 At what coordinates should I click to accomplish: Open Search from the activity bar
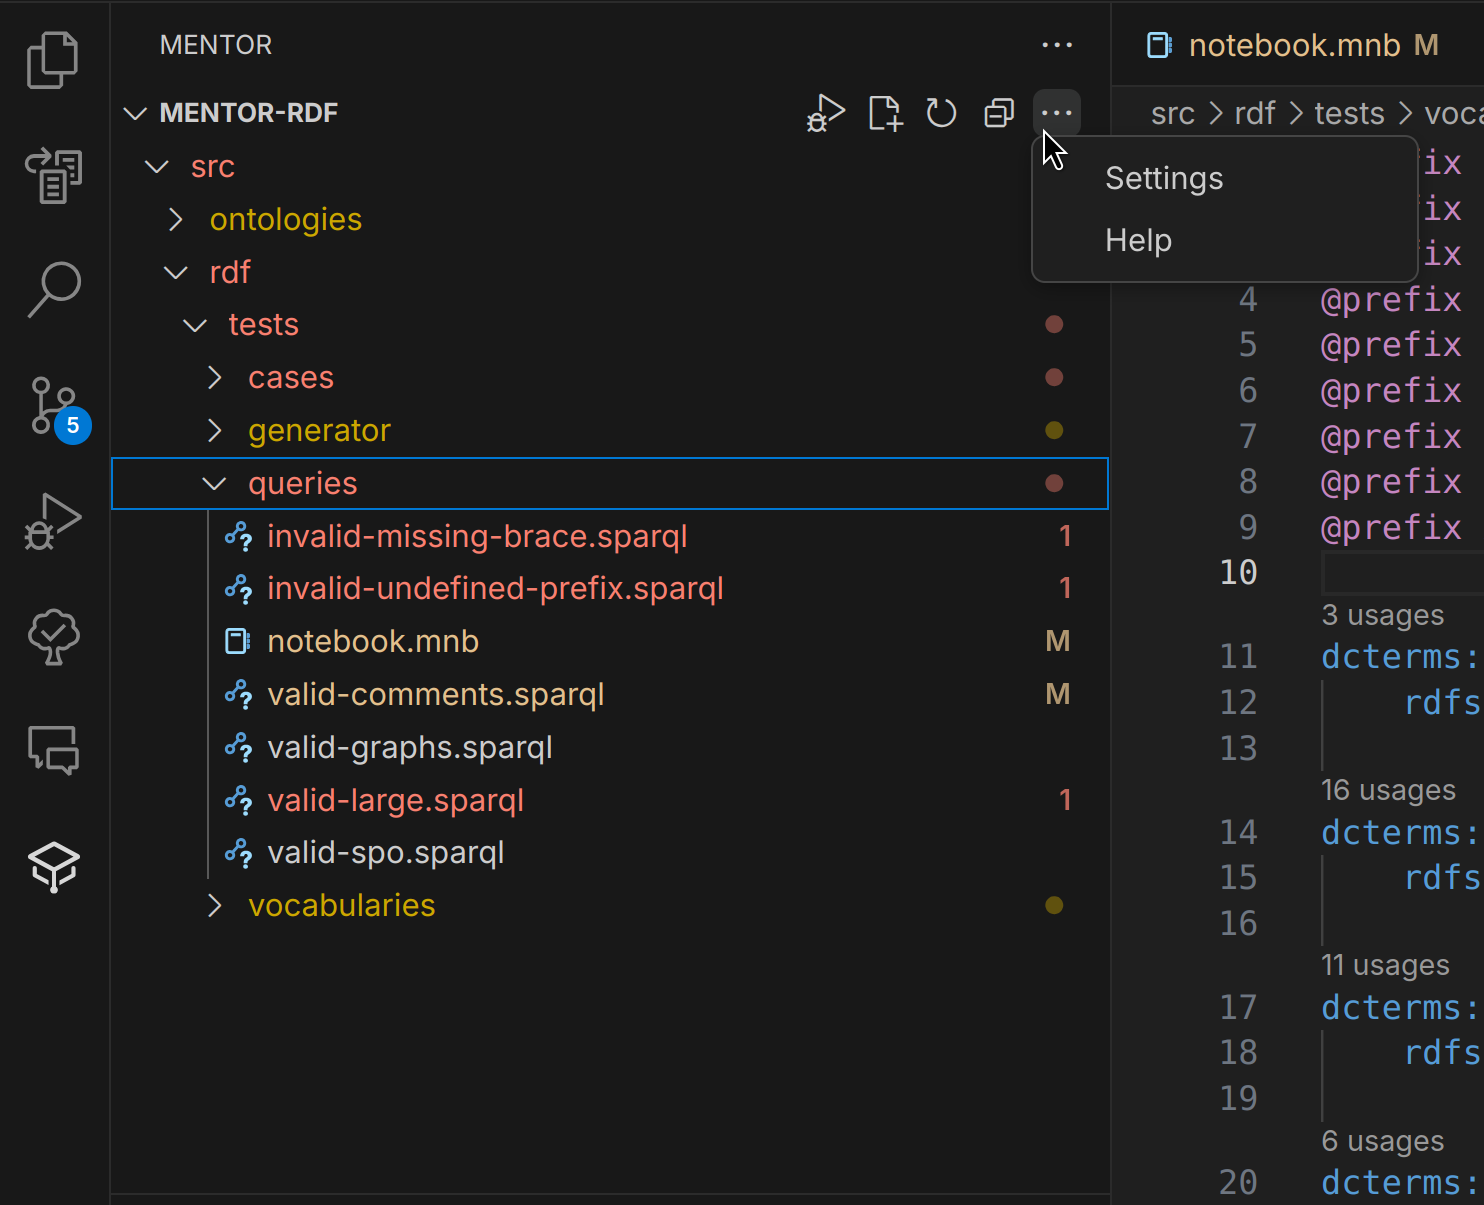52,290
